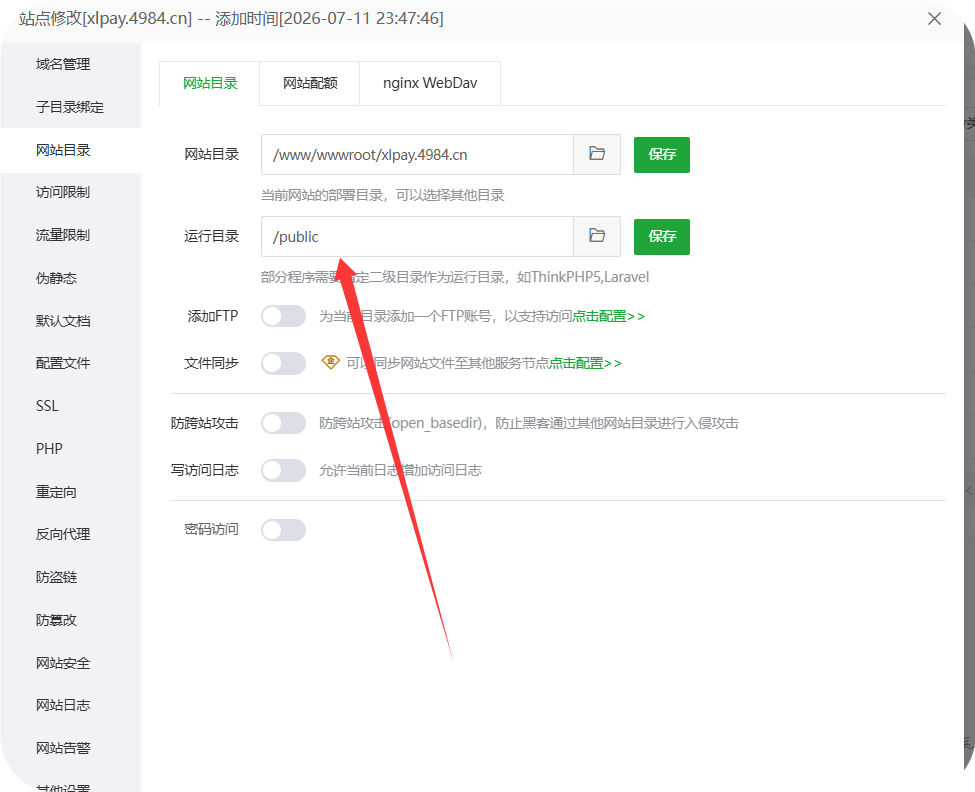The image size is (975, 792).
Task: Turn on 密码访问 switch
Action: 284,530
